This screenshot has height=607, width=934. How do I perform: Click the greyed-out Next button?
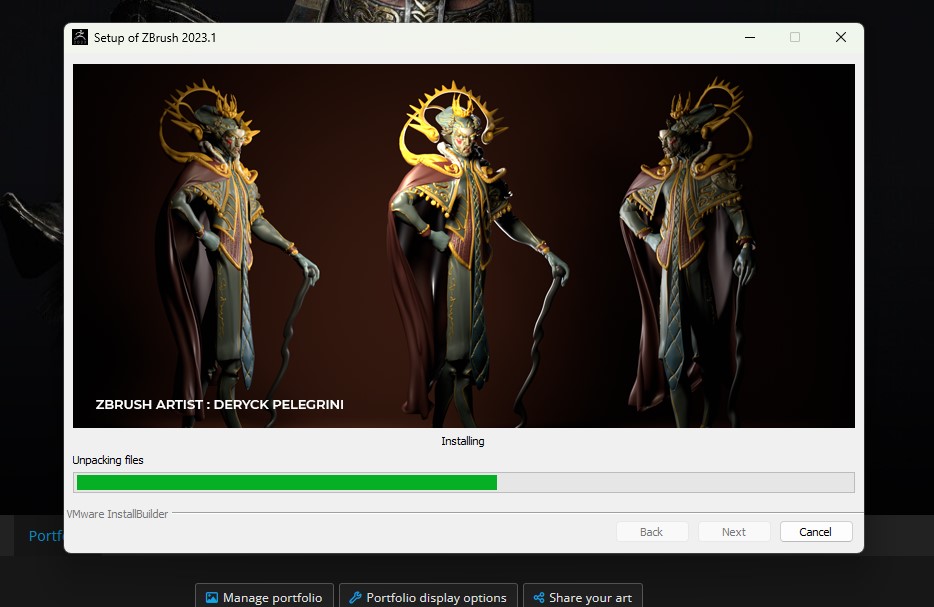click(734, 531)
